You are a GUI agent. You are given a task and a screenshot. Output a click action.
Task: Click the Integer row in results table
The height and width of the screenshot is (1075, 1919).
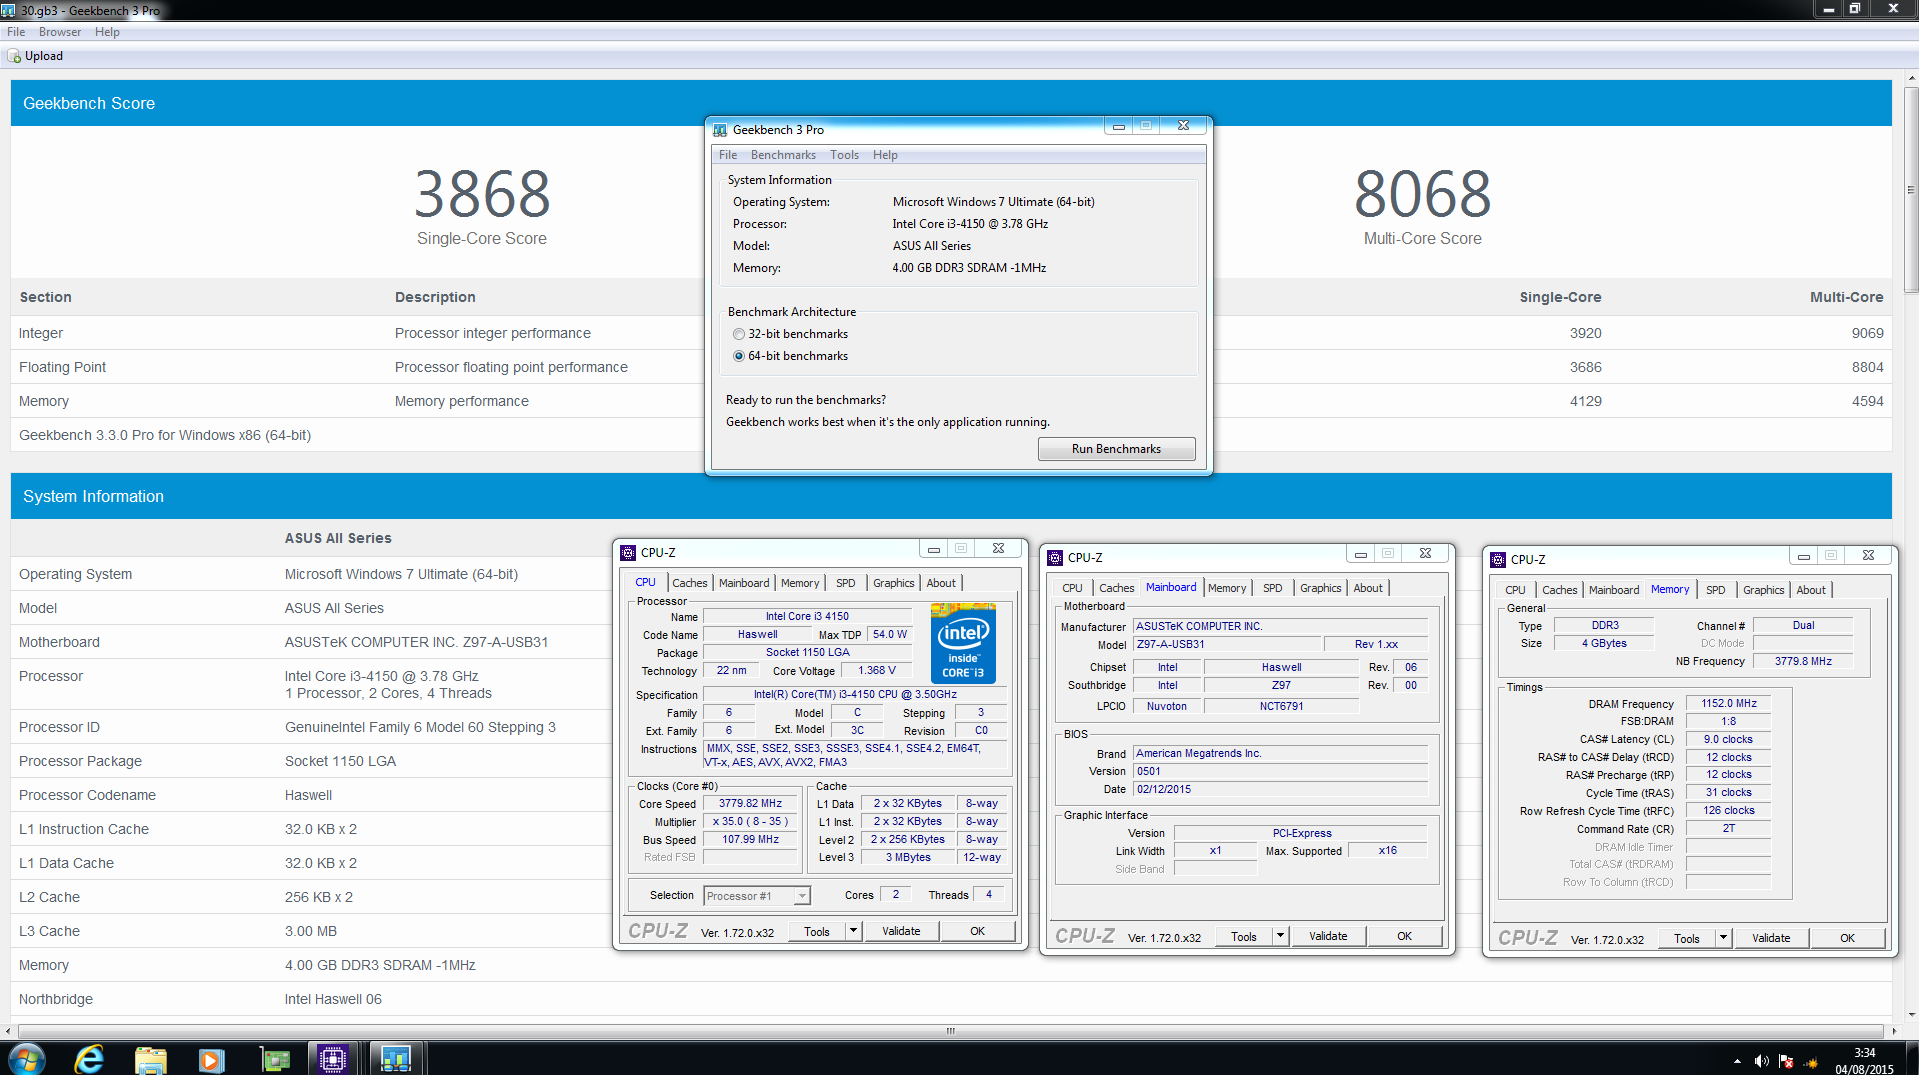tap(951, 333)
